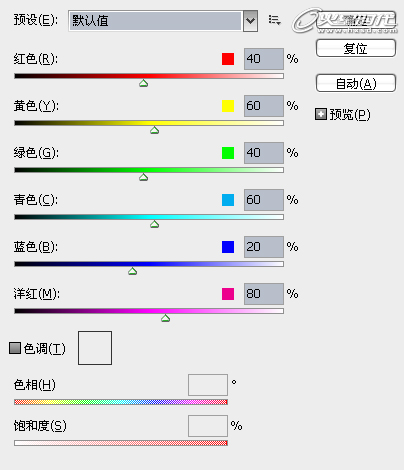The height and width of the screenshot is (470, 404).
Task: Click the 色相(H) hue value field
Action: 208,385
